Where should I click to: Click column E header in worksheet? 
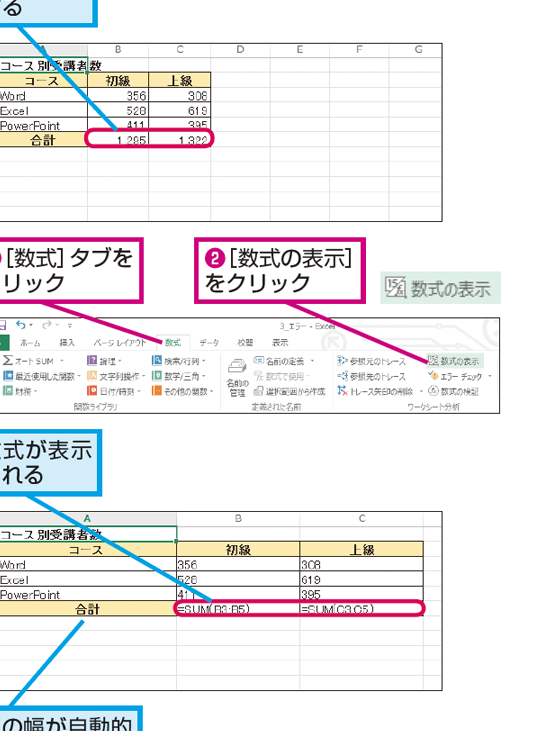[x=300, y=49]
